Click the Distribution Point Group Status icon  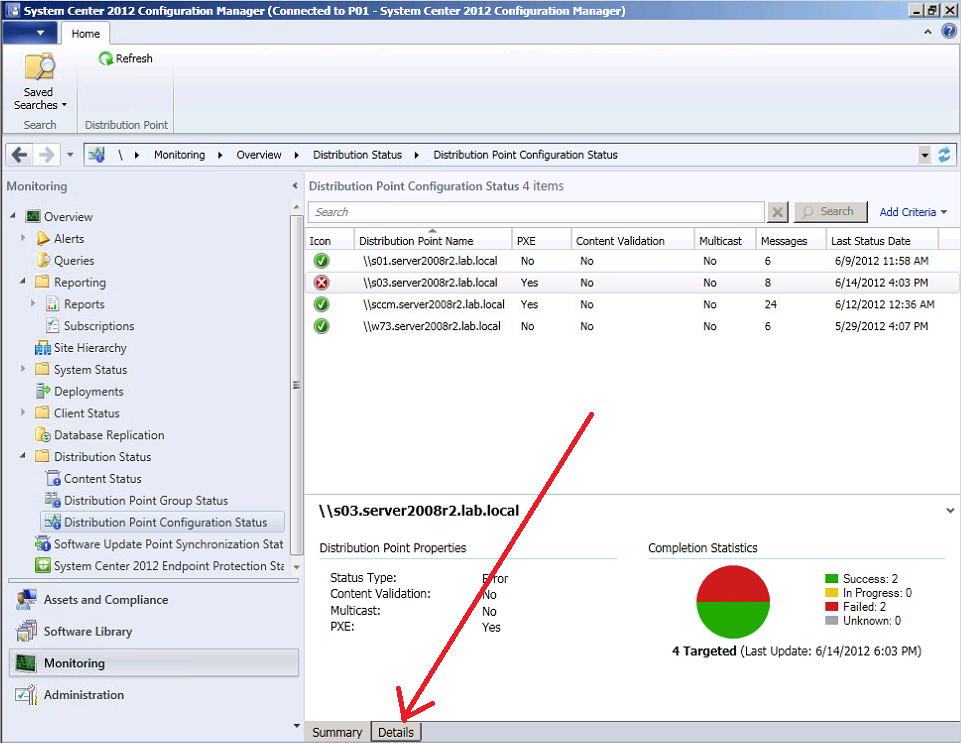(x=53, y=500)
